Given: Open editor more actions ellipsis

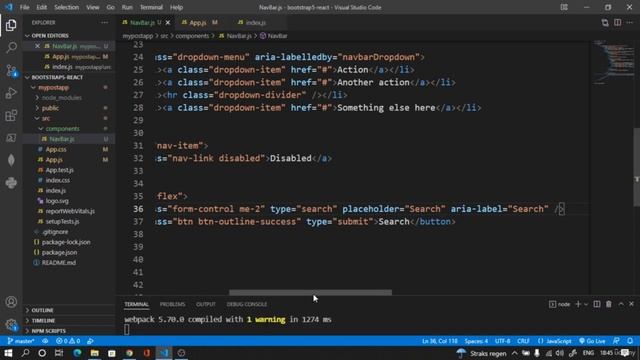Looking at the screenshot, I should point(630,22).
